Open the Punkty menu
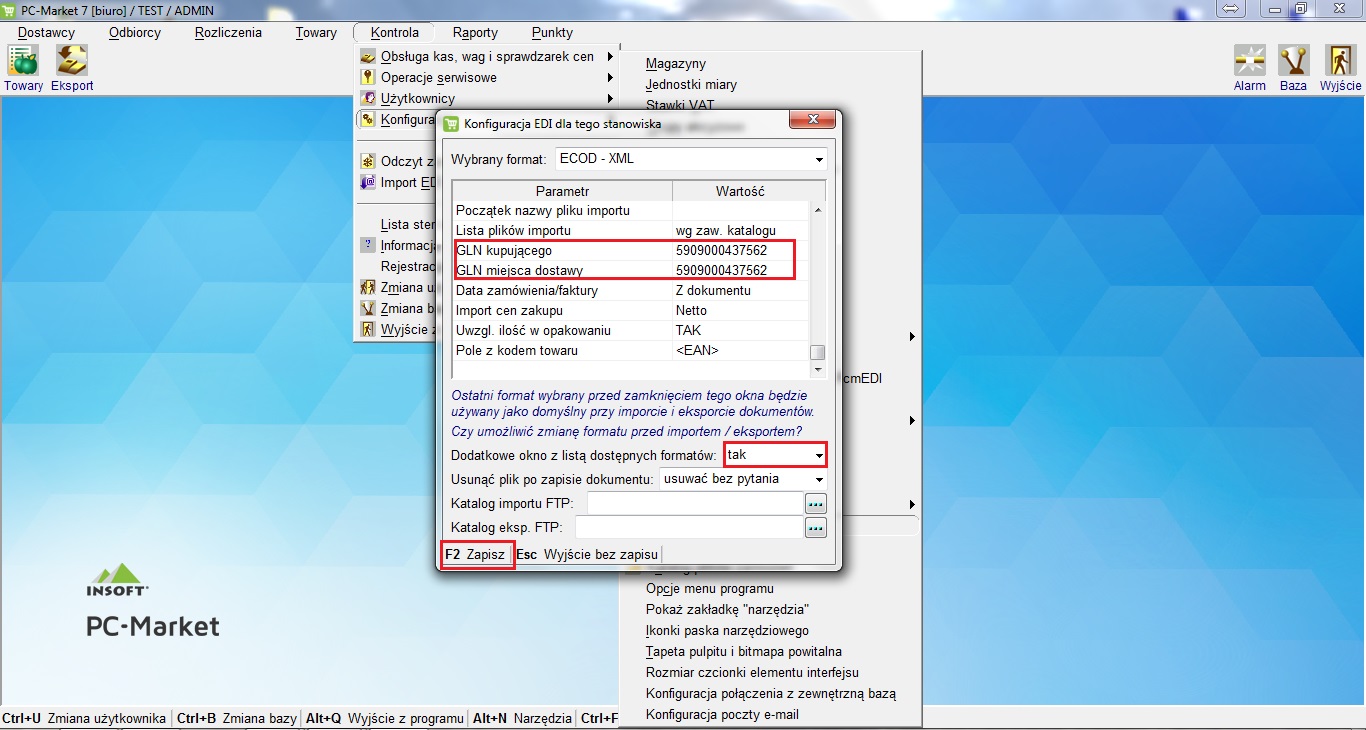 pos(552,32)
